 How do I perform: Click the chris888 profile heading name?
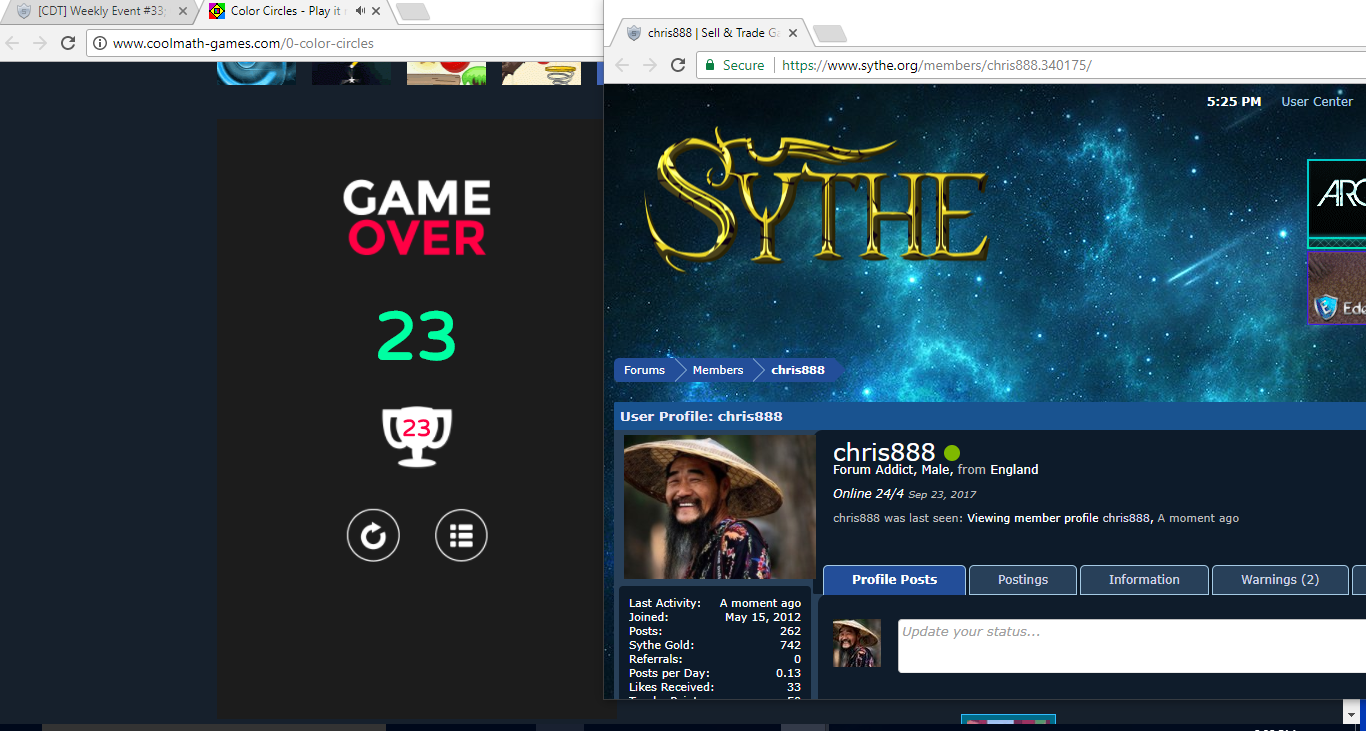[884, 452]
